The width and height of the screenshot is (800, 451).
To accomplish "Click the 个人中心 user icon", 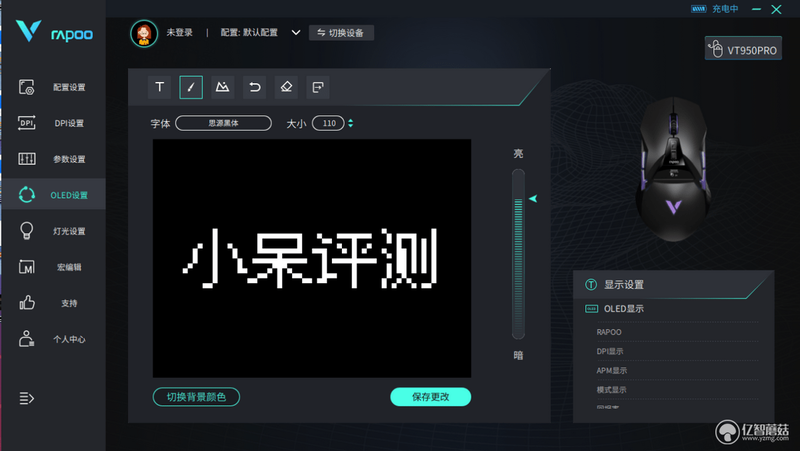I will point(27,339).
